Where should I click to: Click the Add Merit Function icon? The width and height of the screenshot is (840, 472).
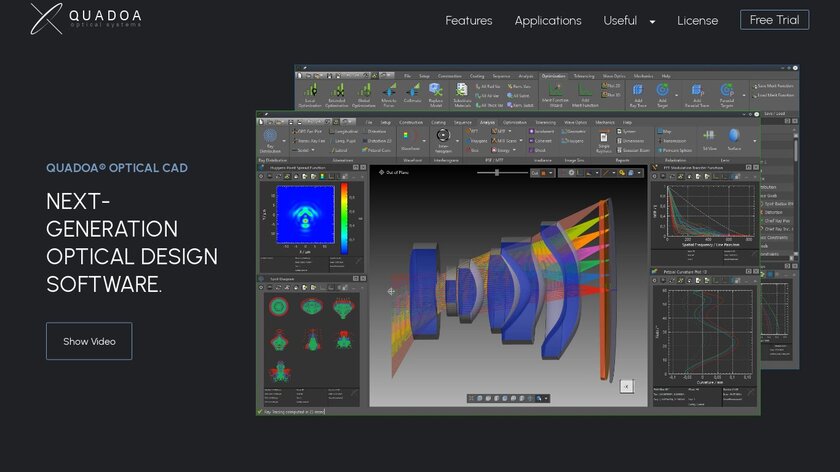coord(585,95)
